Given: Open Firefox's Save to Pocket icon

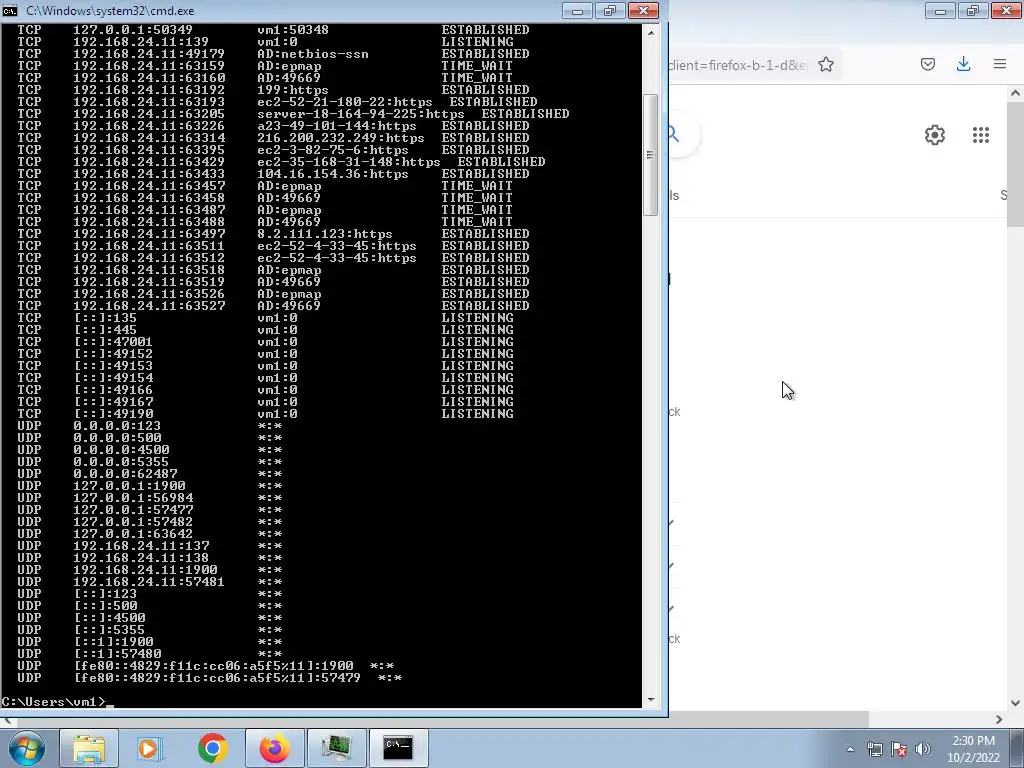Looking at the screenshot, I should click(x=928, y=64).
